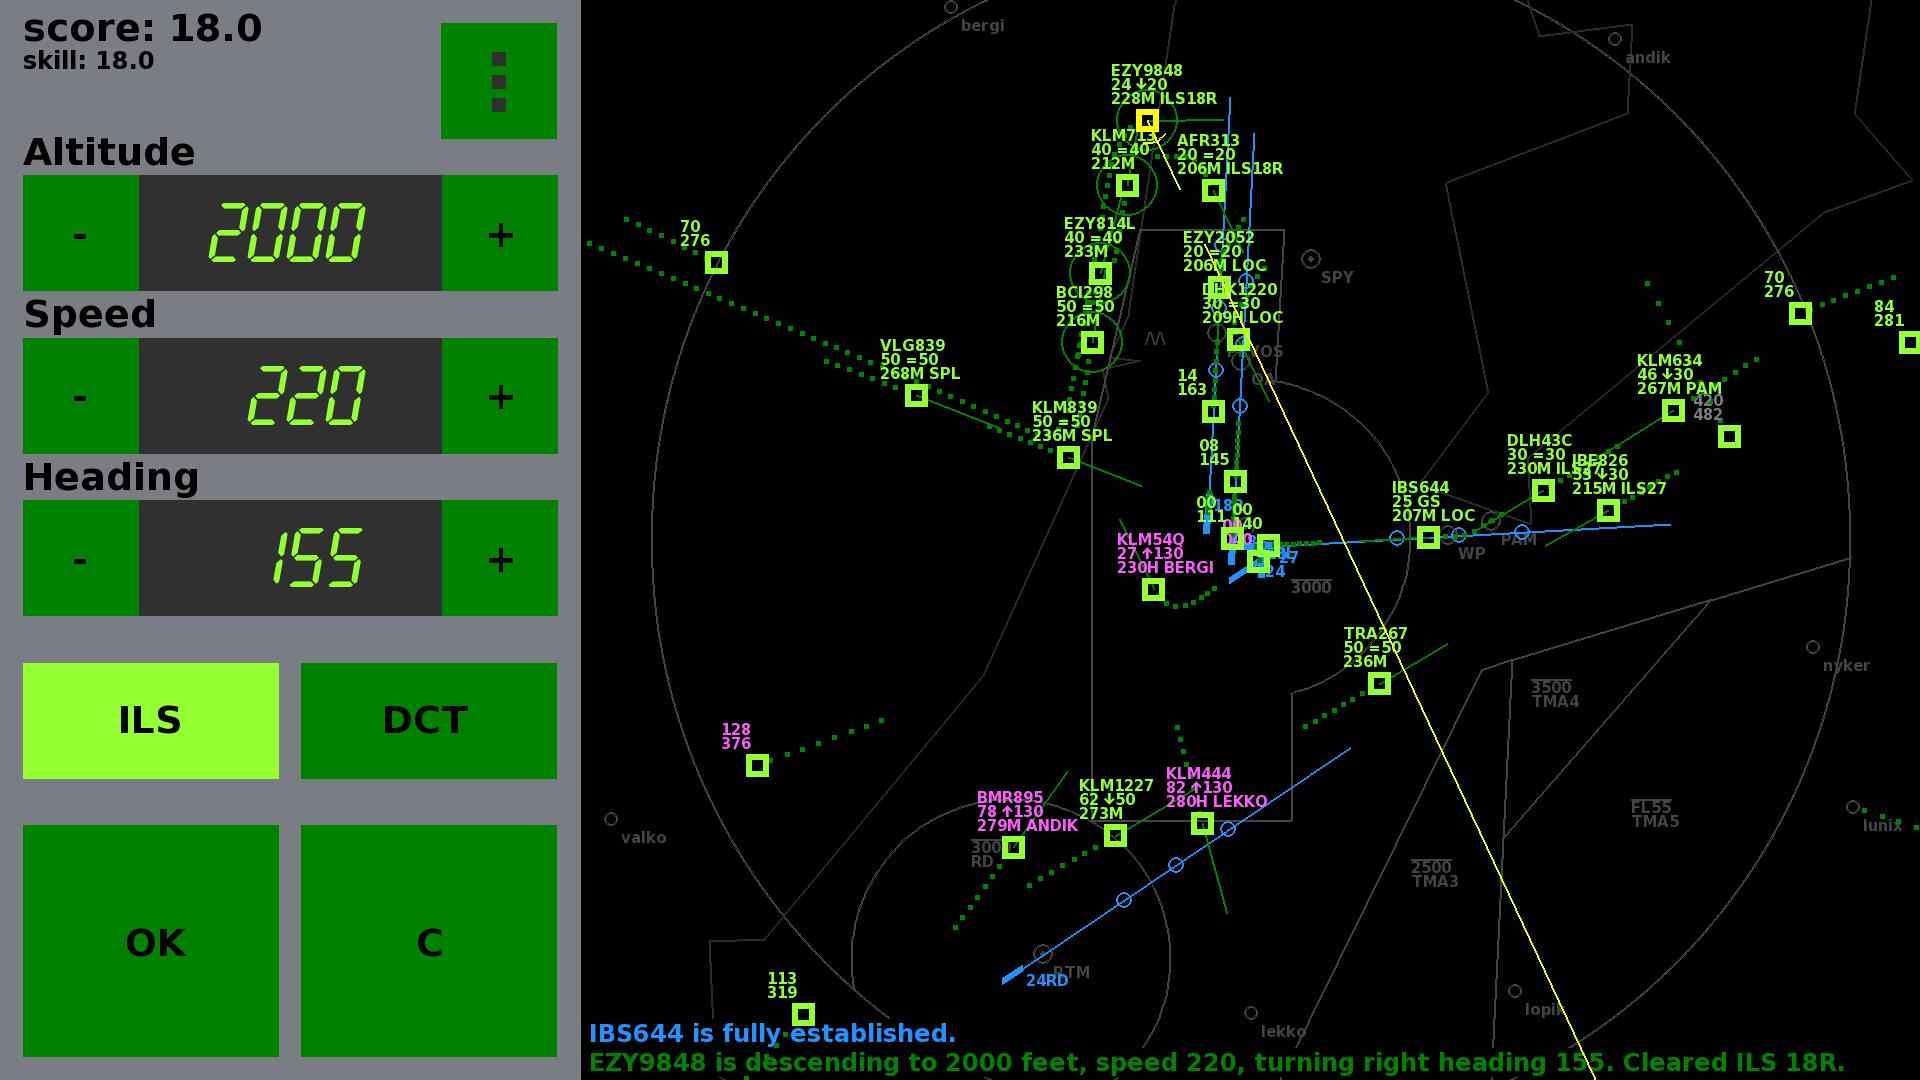Increase speed with the plus button
1920x1080 pixels.
tap(499, 395)
